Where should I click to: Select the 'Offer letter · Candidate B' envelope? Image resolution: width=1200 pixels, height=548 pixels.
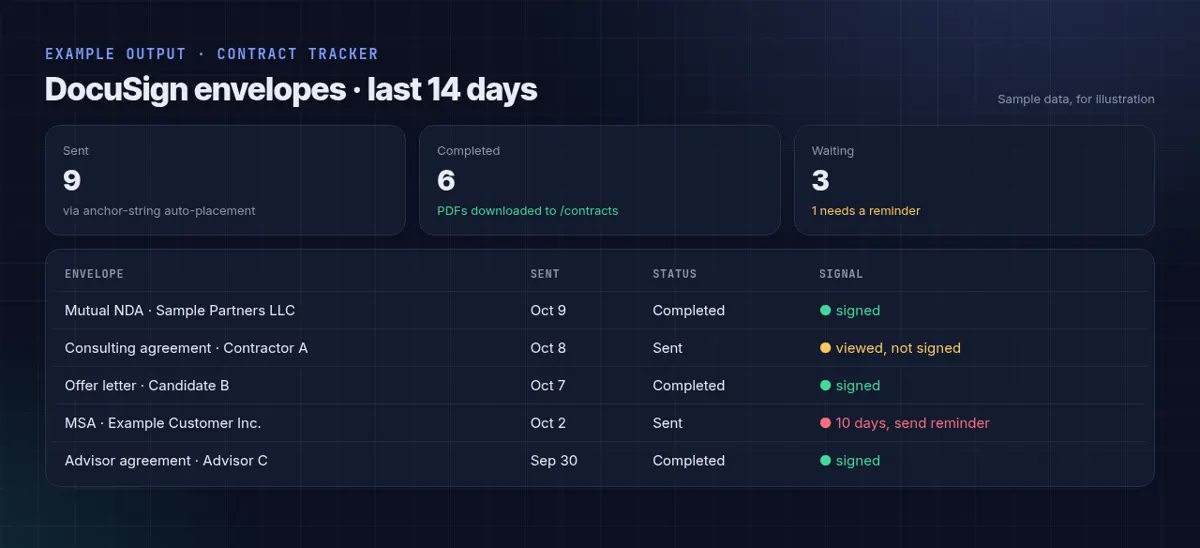tap(147, 385)
